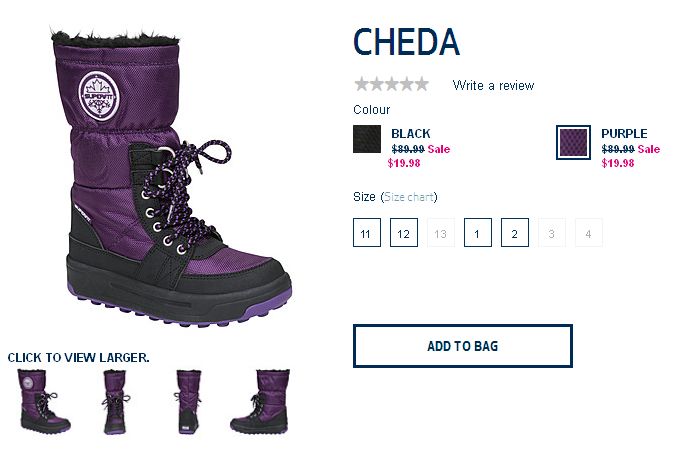Click the unavailable size 4 box
This screenshot has width=677, height=452.
click(588, 234)
